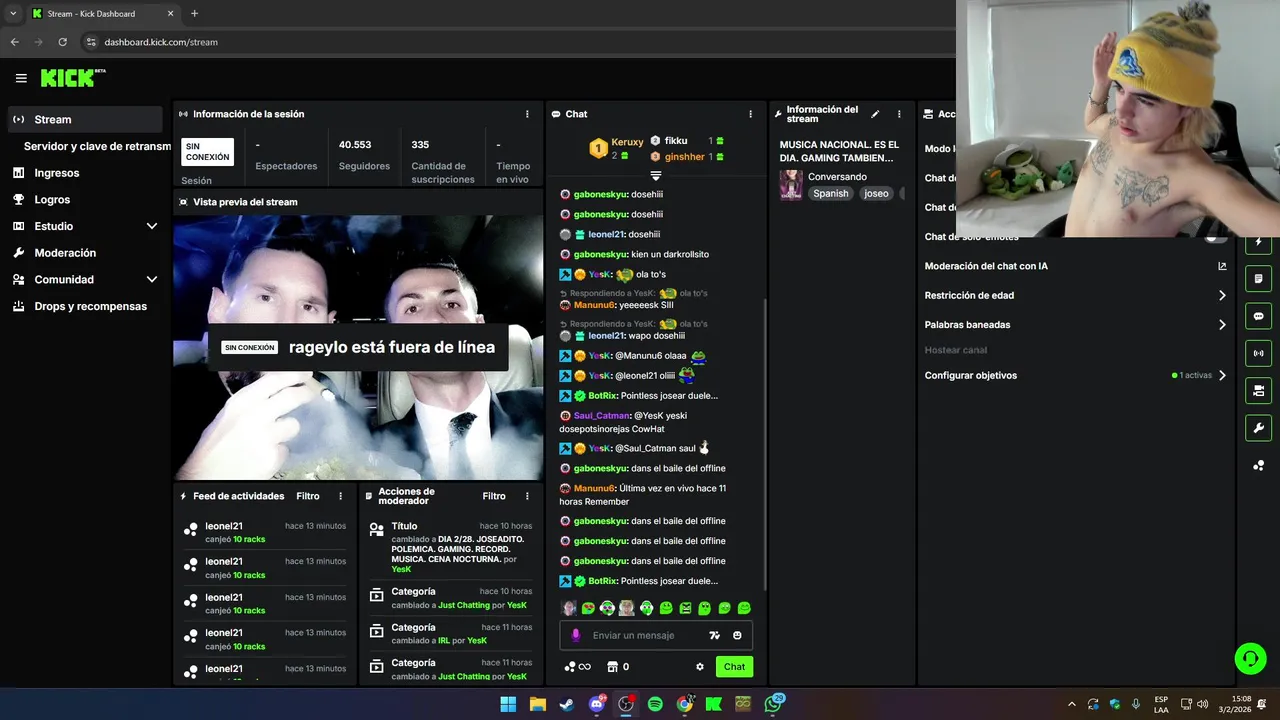Open Windows Start menu
This screenshot has width=1280, height=720.
[508, 704]
